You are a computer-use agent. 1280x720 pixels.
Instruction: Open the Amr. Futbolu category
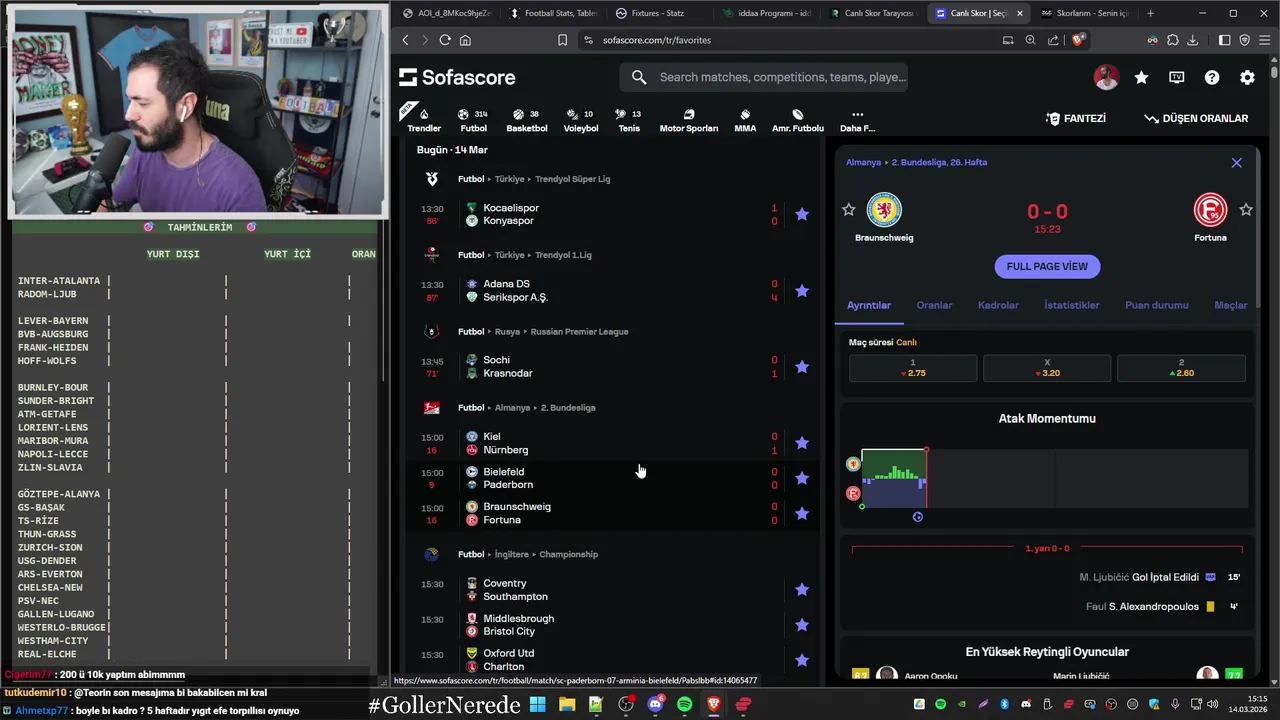coord(797,120)
